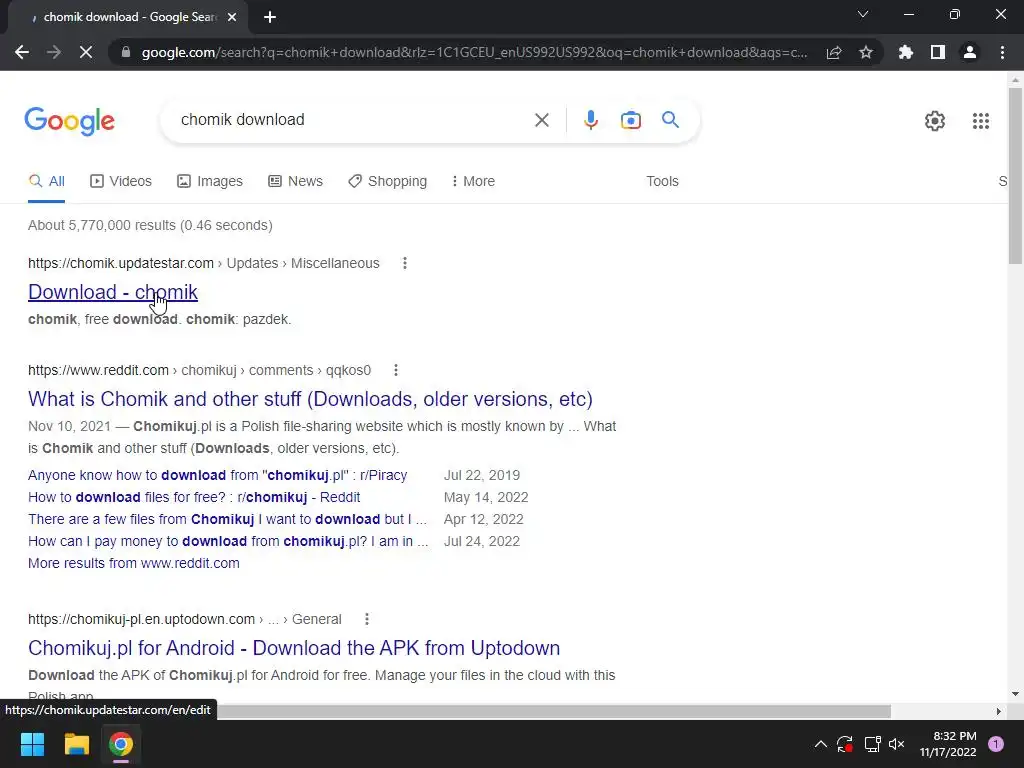The image size is (1024, 768).
Task: Switch to the Videos tab
Action: (121, 182)
